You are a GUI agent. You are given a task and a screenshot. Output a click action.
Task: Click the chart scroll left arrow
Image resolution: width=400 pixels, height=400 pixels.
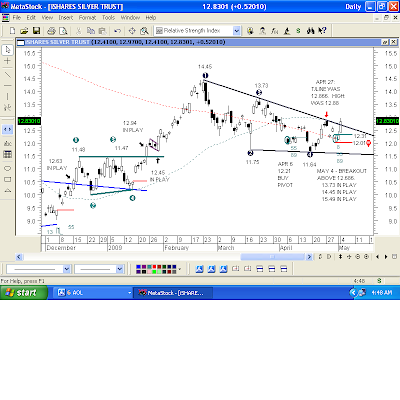click(x=19, y=257)
